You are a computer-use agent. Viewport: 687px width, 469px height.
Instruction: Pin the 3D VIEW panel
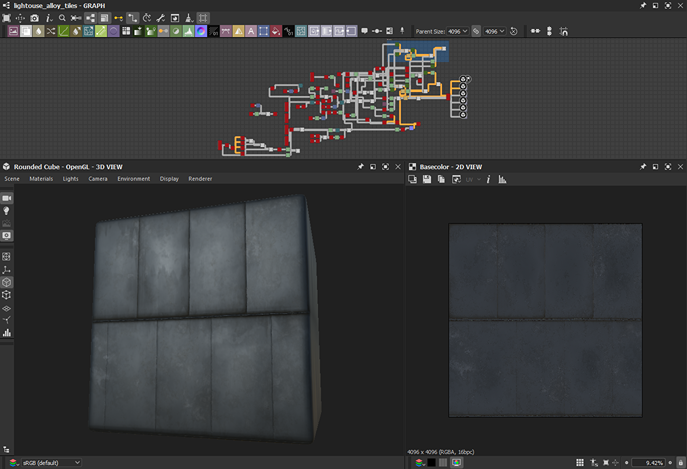[361, 167]
